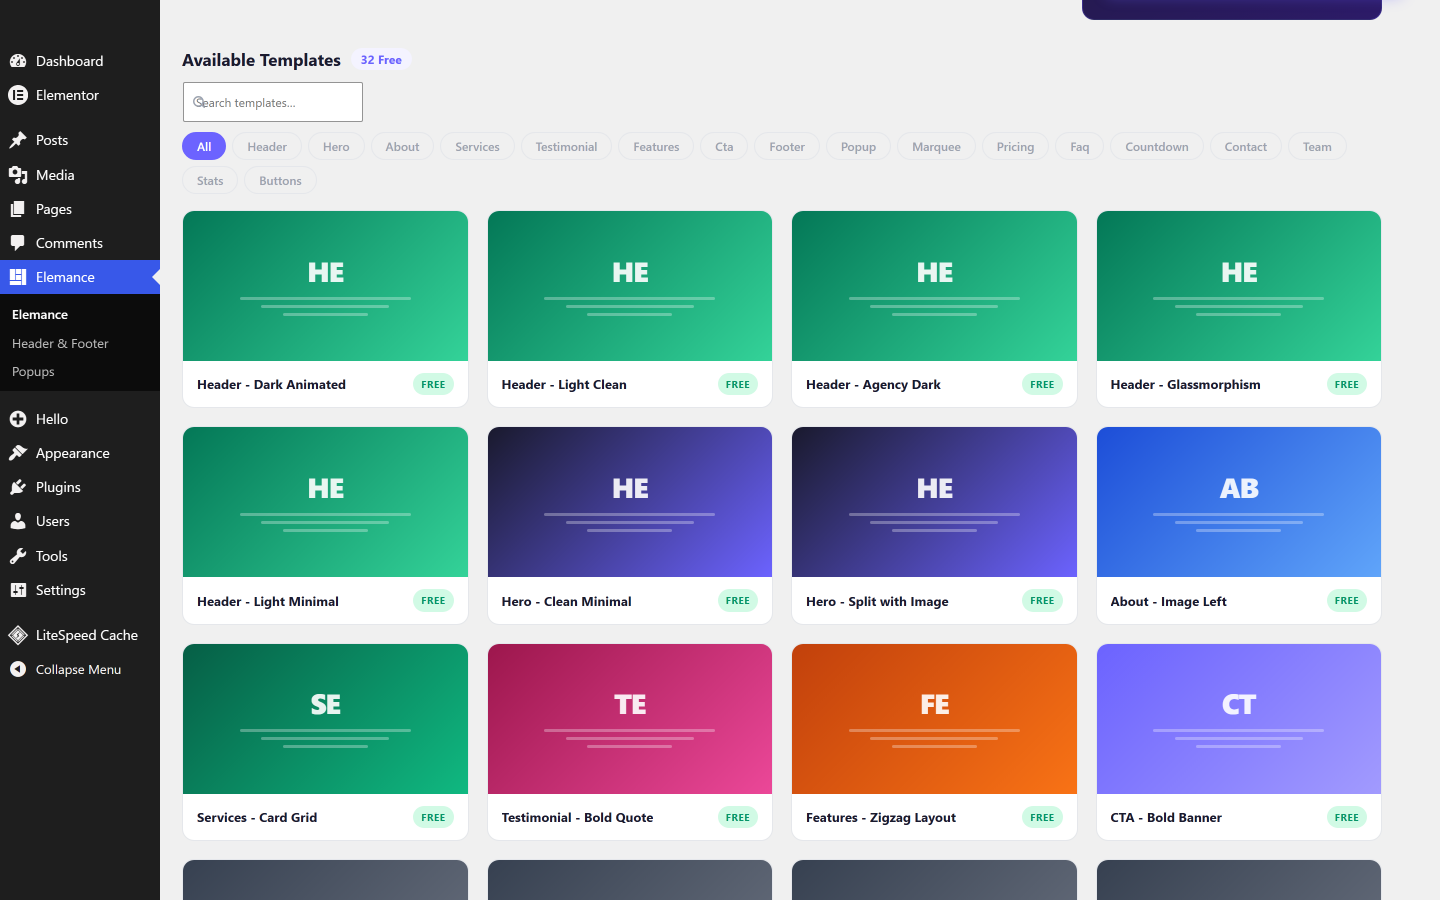Click the Elemance grid icon
The image size is (1440, 900).
click(x=18, y=277)
